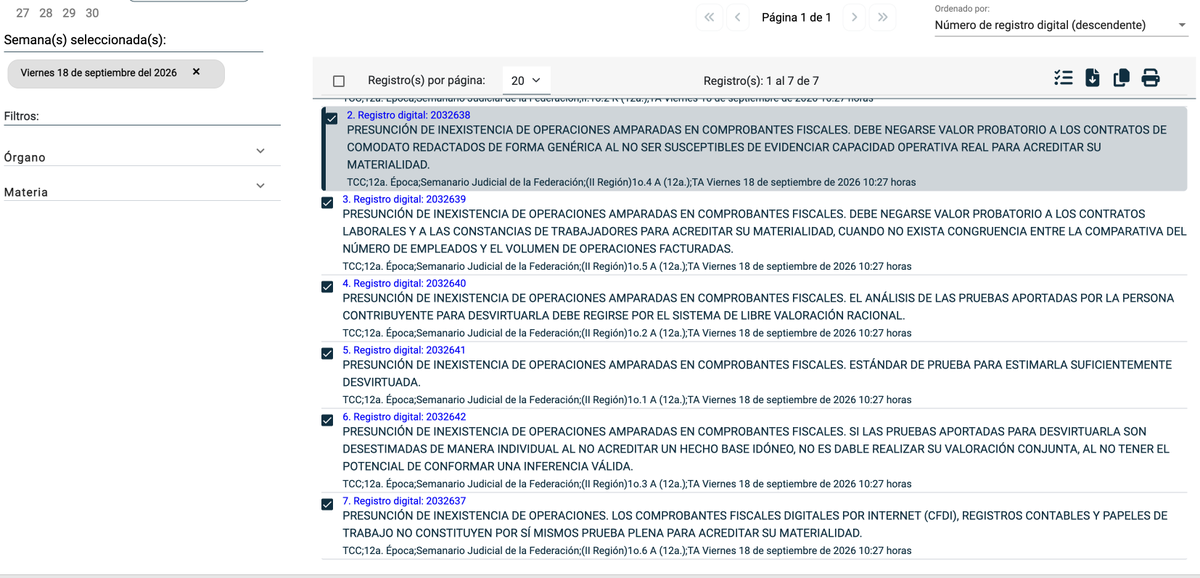The image size is (1200, 578).
Task: Open link '2. Registro digital: 2032638'
Action: pyautogui.click(x=408, y=115)
